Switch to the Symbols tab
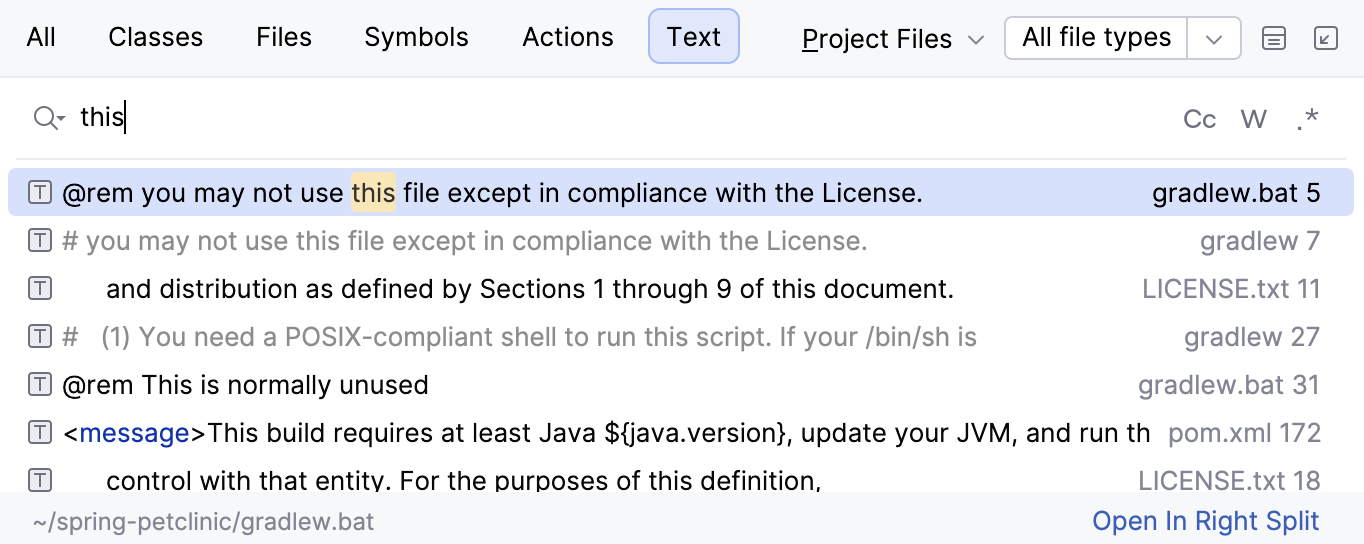This screenshot has height=544, width=1364. [x=416, y=37]
